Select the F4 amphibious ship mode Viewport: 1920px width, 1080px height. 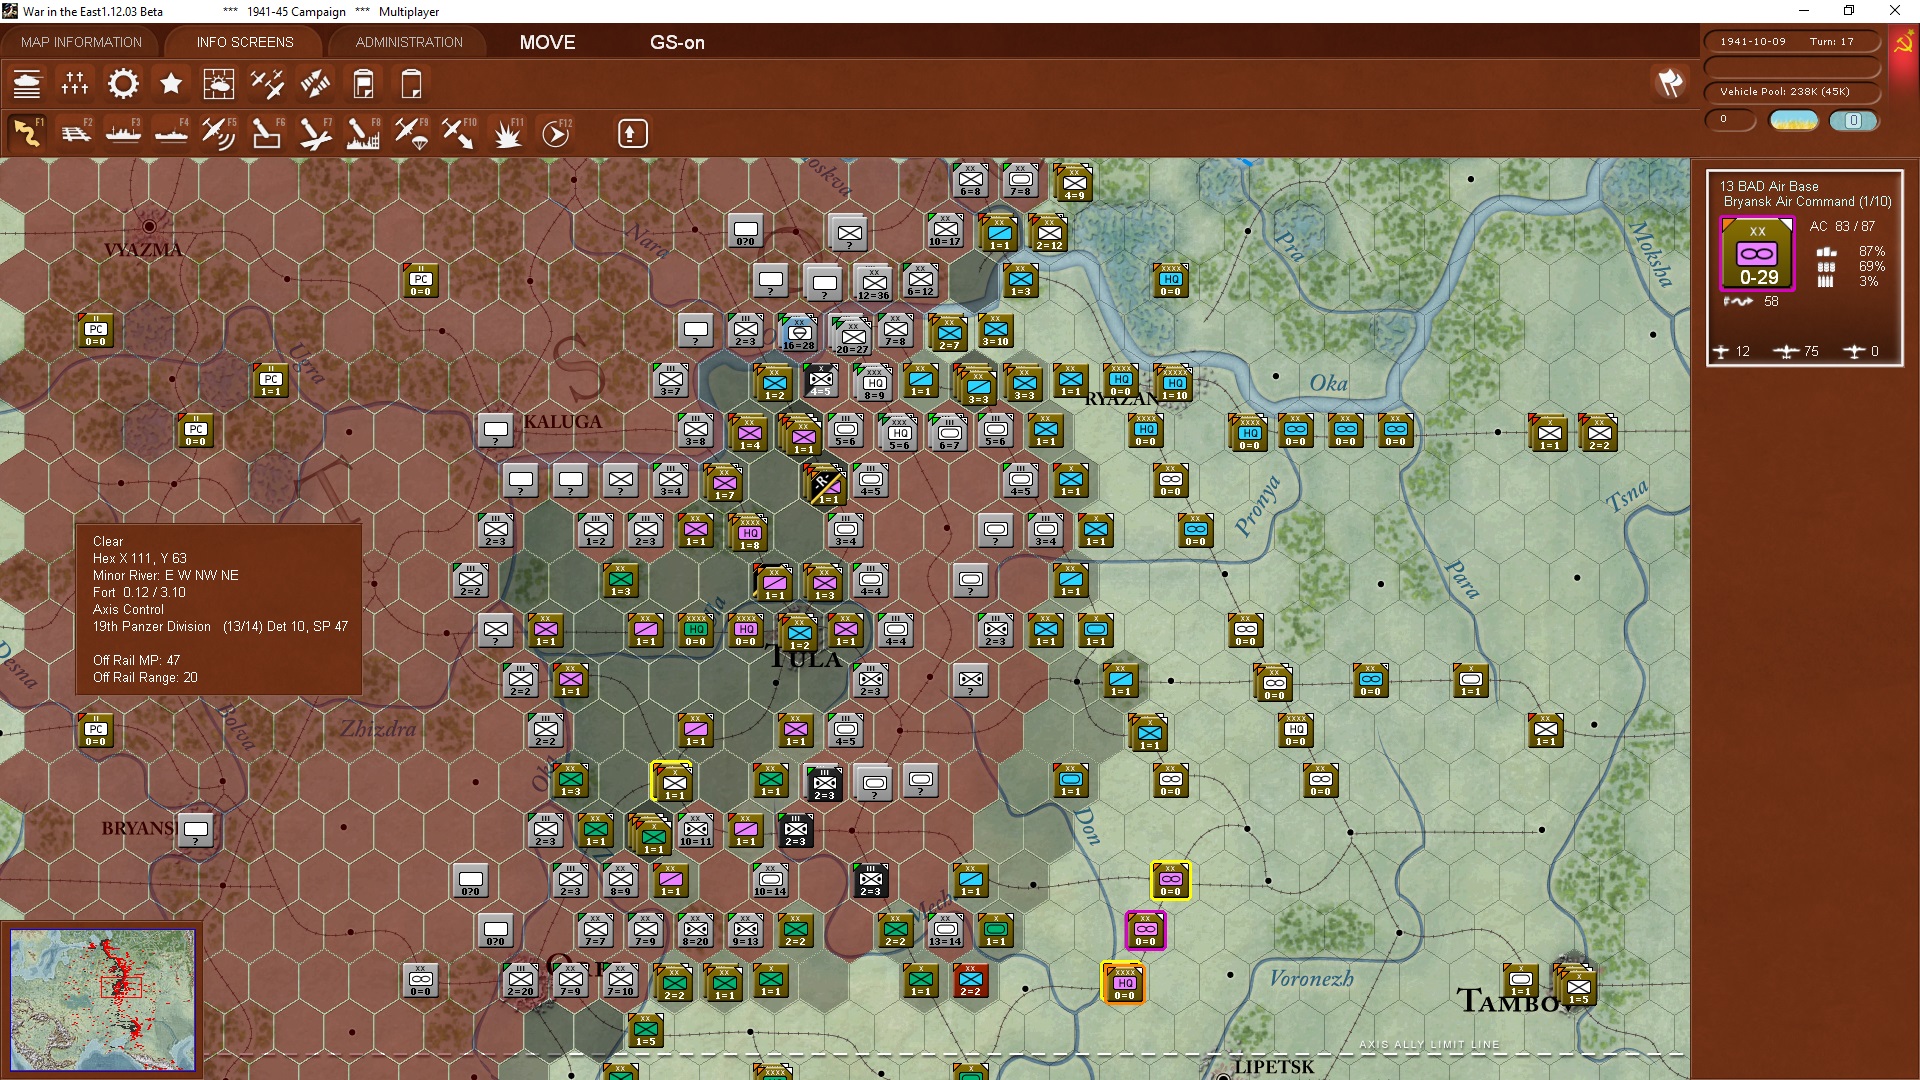(x=171, y=133)
